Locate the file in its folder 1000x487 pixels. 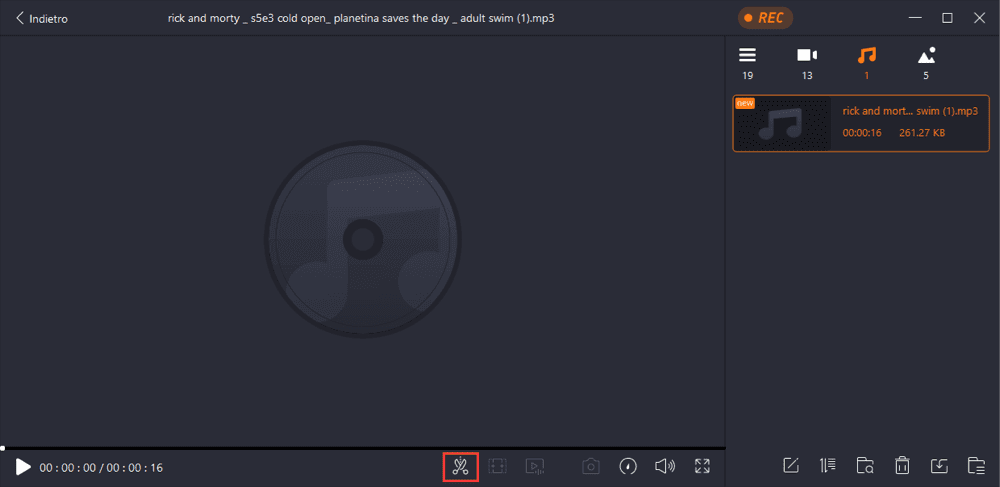(865, 466)
